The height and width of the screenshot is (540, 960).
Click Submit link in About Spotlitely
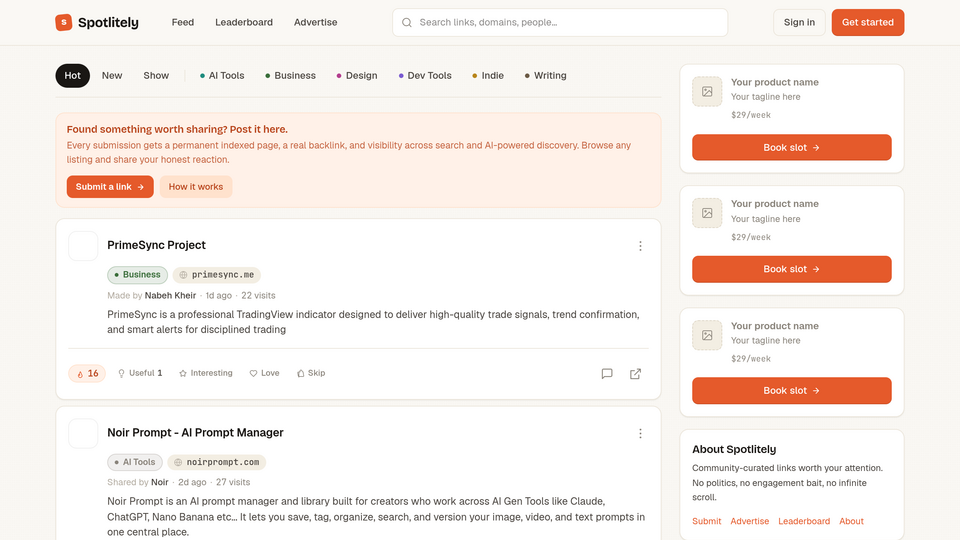(707, 521)
